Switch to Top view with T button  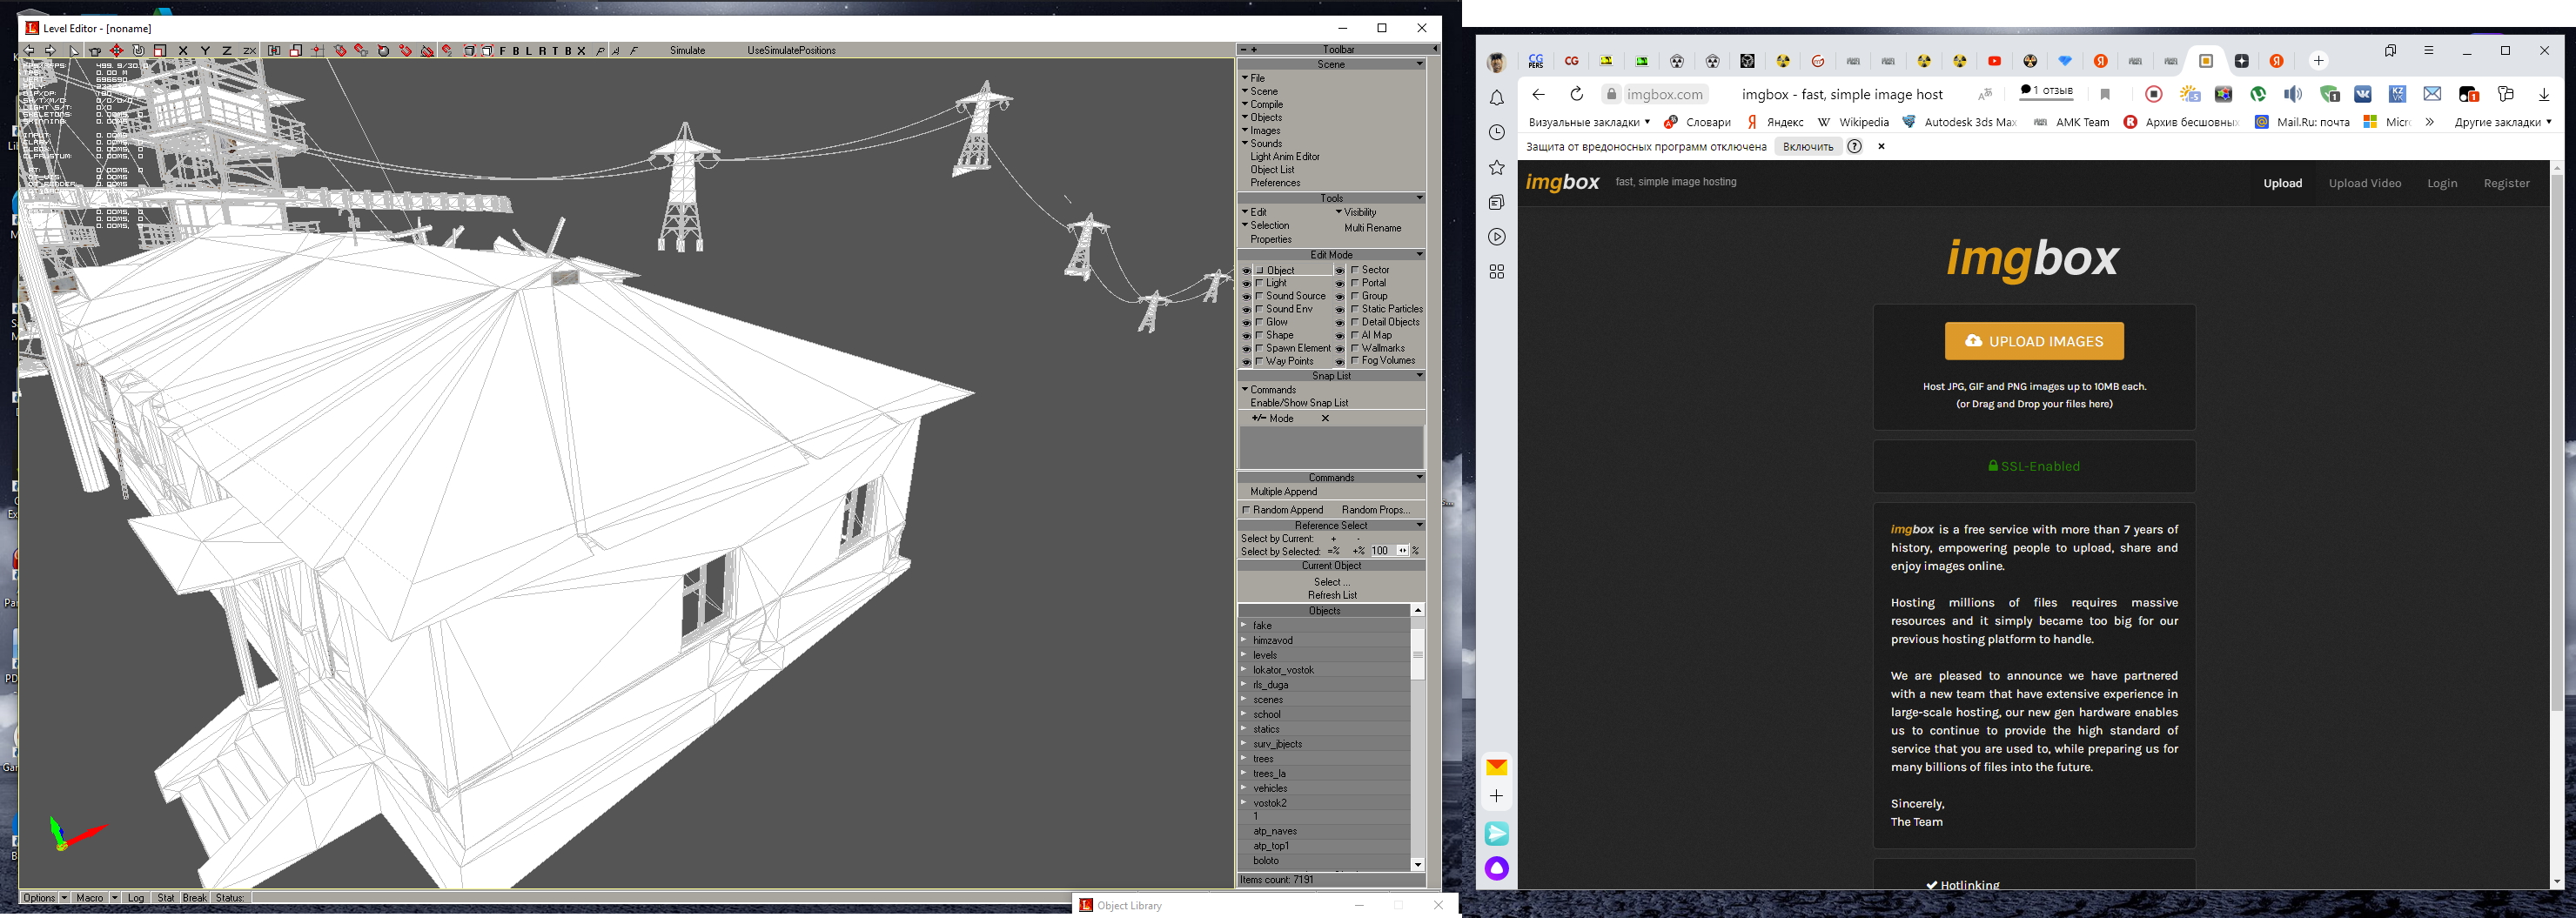[555, 50]
